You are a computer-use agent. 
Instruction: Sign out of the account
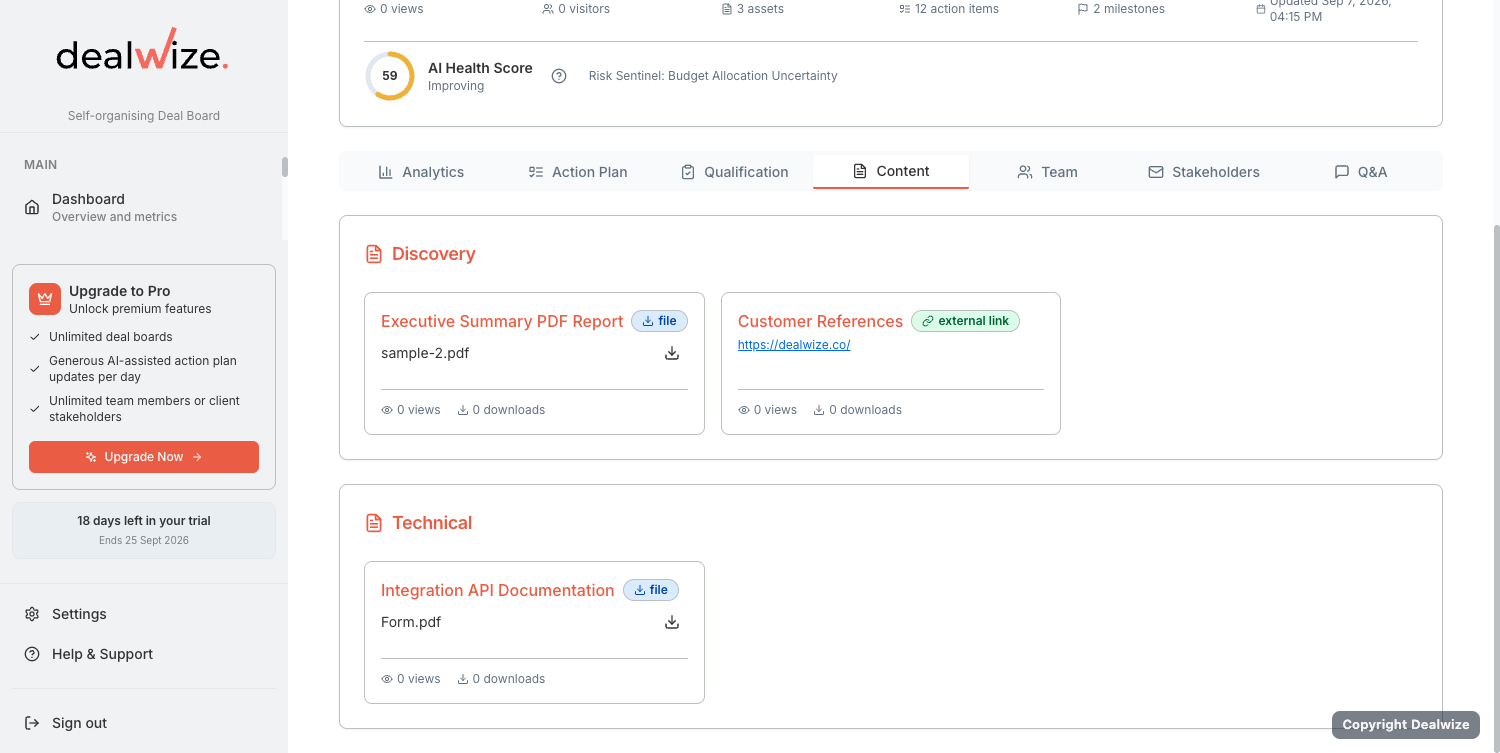pyautogui.click(x=144, y=723)
